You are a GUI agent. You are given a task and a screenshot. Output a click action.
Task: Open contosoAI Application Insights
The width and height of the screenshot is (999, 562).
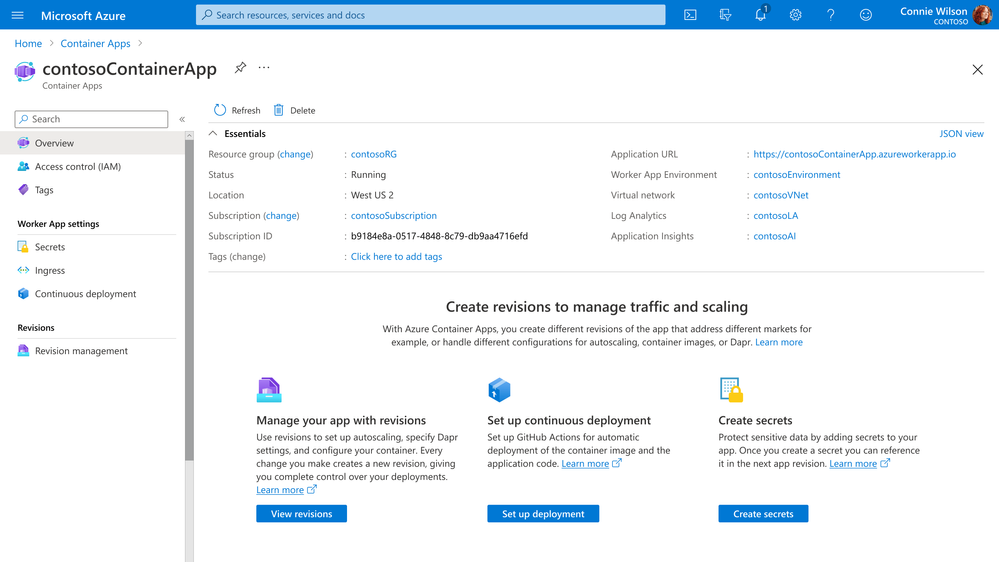(774, 236)
